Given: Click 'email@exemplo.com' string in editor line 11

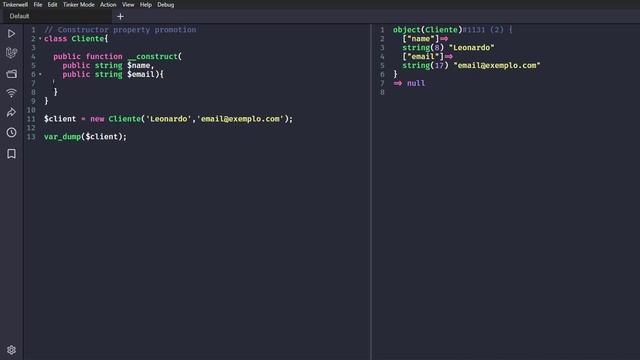Looking at the screenshot, I should [240, 119].
